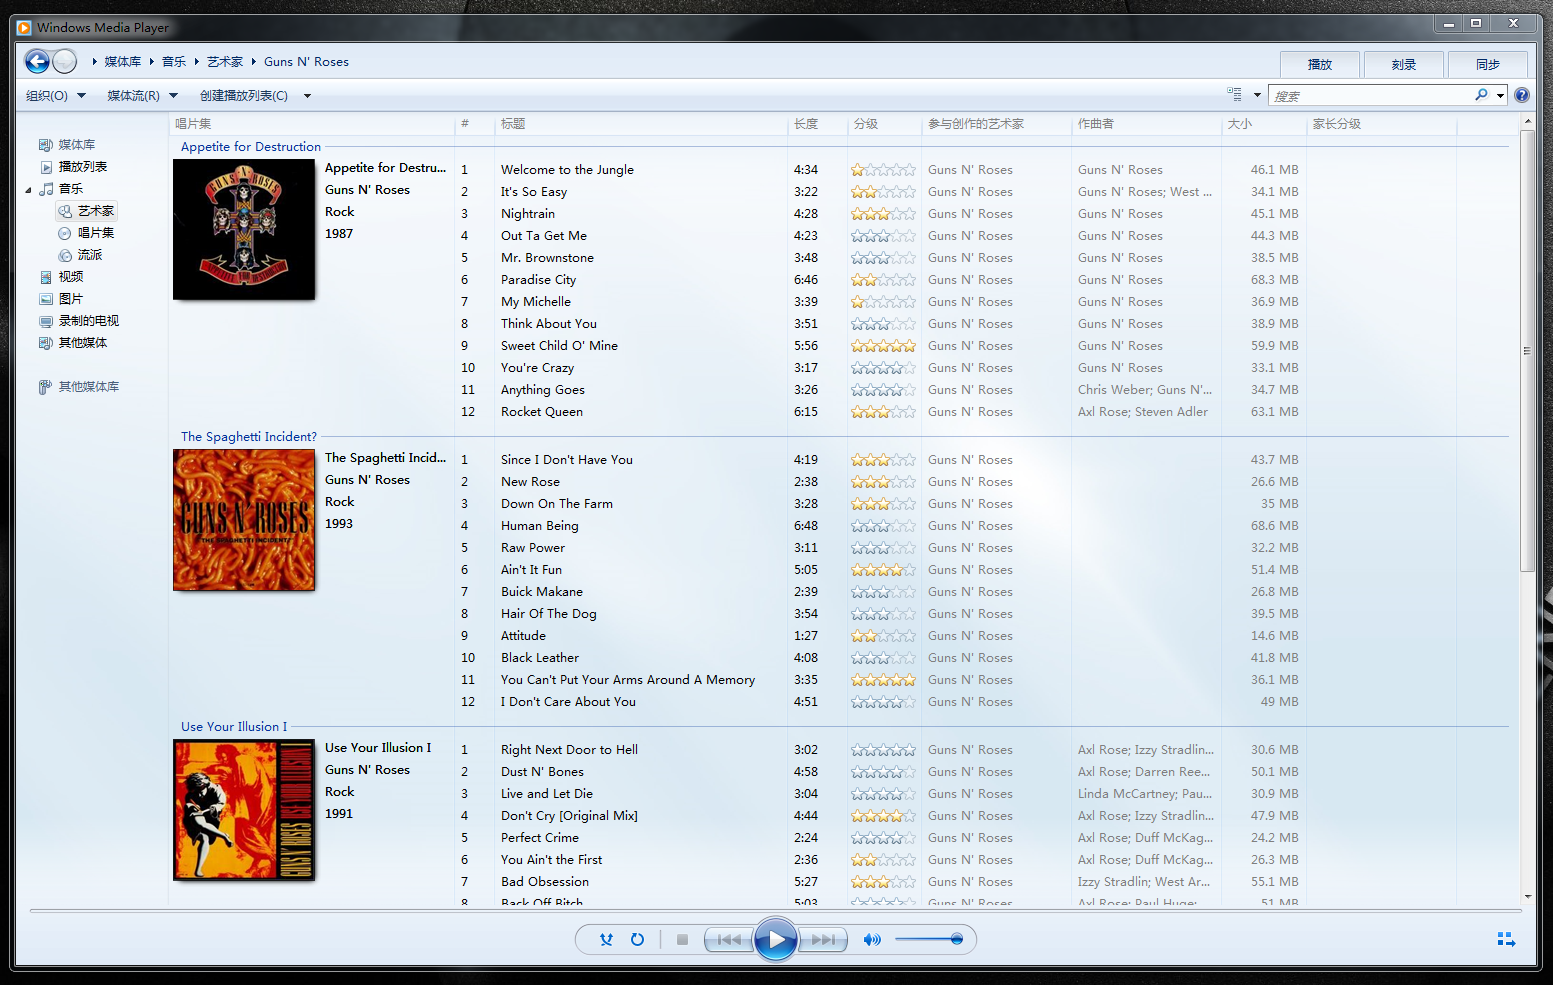Viewport: 1553px width, 985px height.
Task: Sort by the 长度 column header
Action: (817, 124)
